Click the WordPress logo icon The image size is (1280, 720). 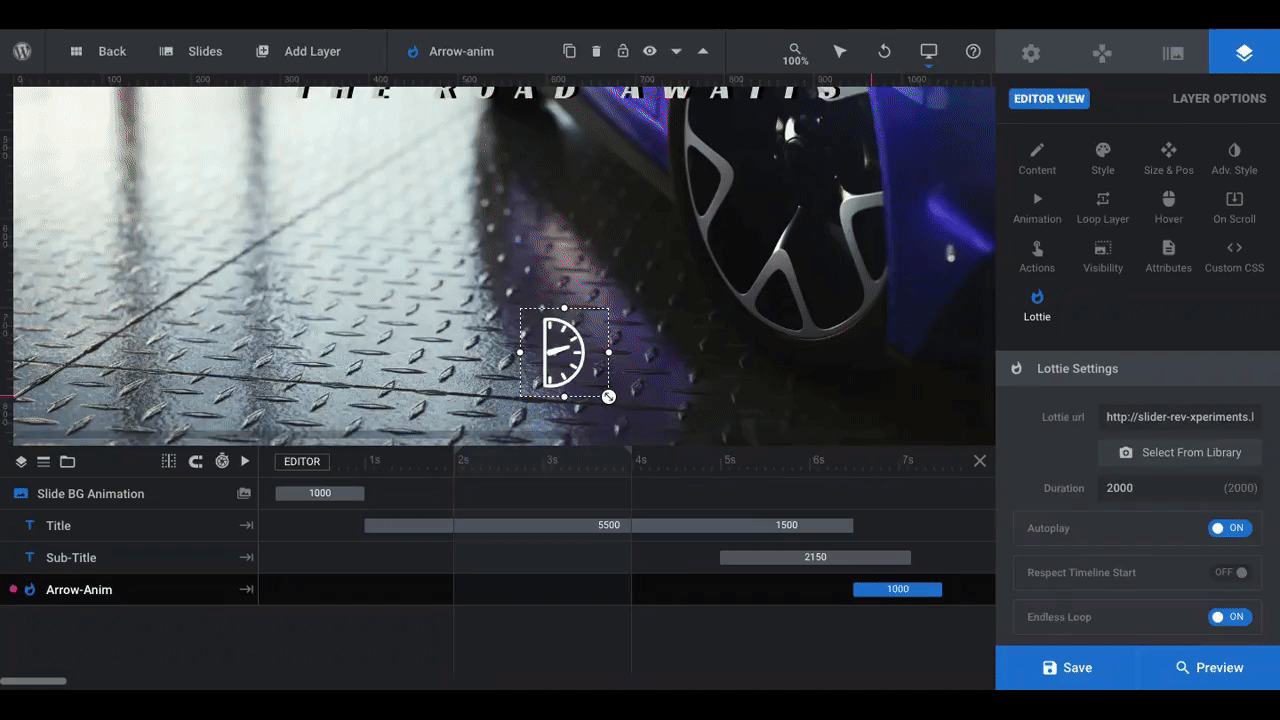pyautogui.click(x=22, y=51)
